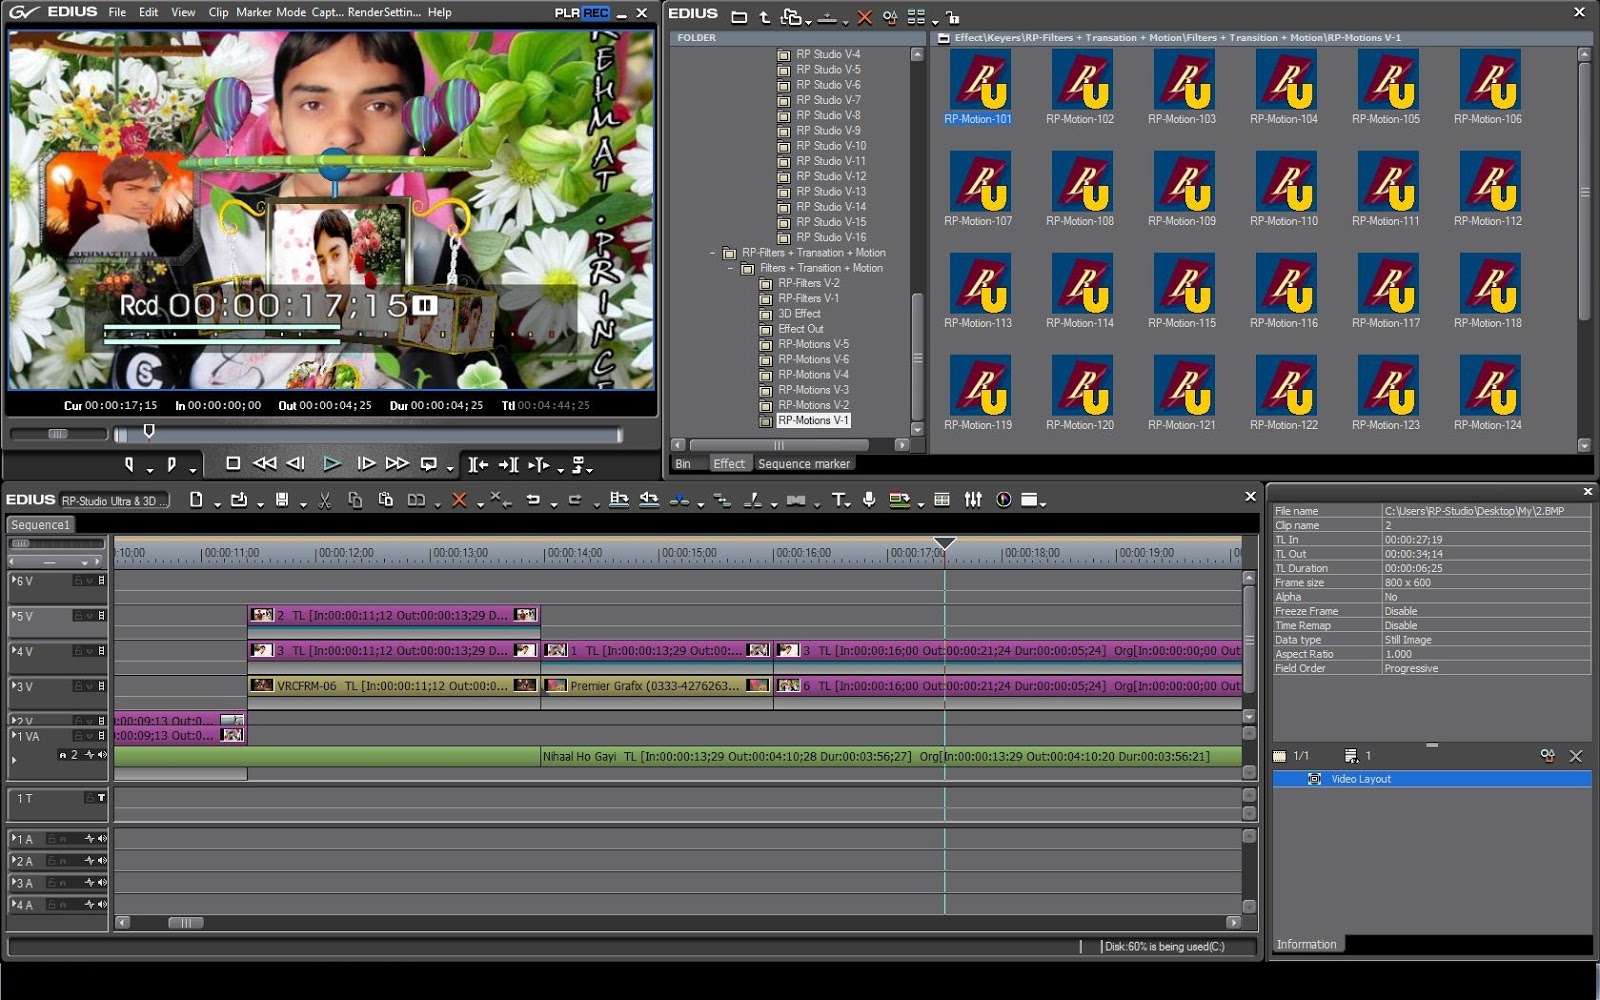Screen dimensions: 1600x1000
Task: Select the Scissors cut tool in timeline toolbar
Action: click(x=324, y=500)
